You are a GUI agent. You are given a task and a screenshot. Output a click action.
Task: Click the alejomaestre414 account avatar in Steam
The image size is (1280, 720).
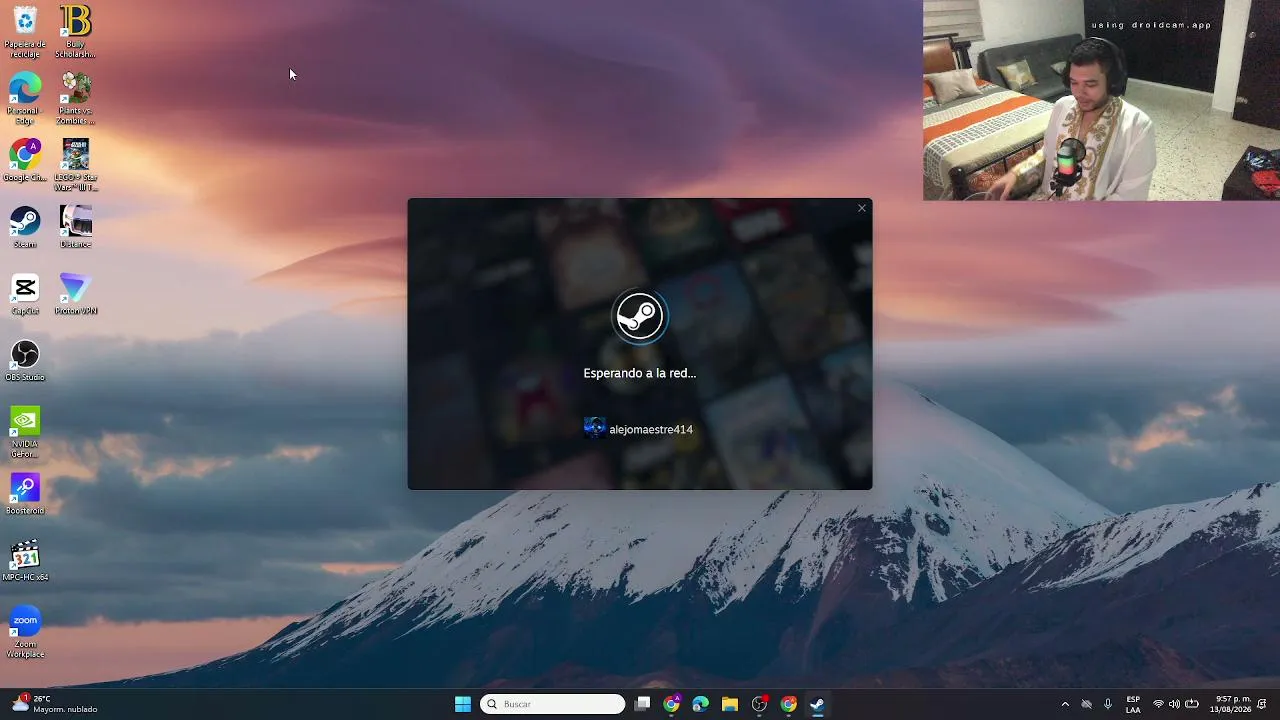pyautogui.click(x=595, y=429)
